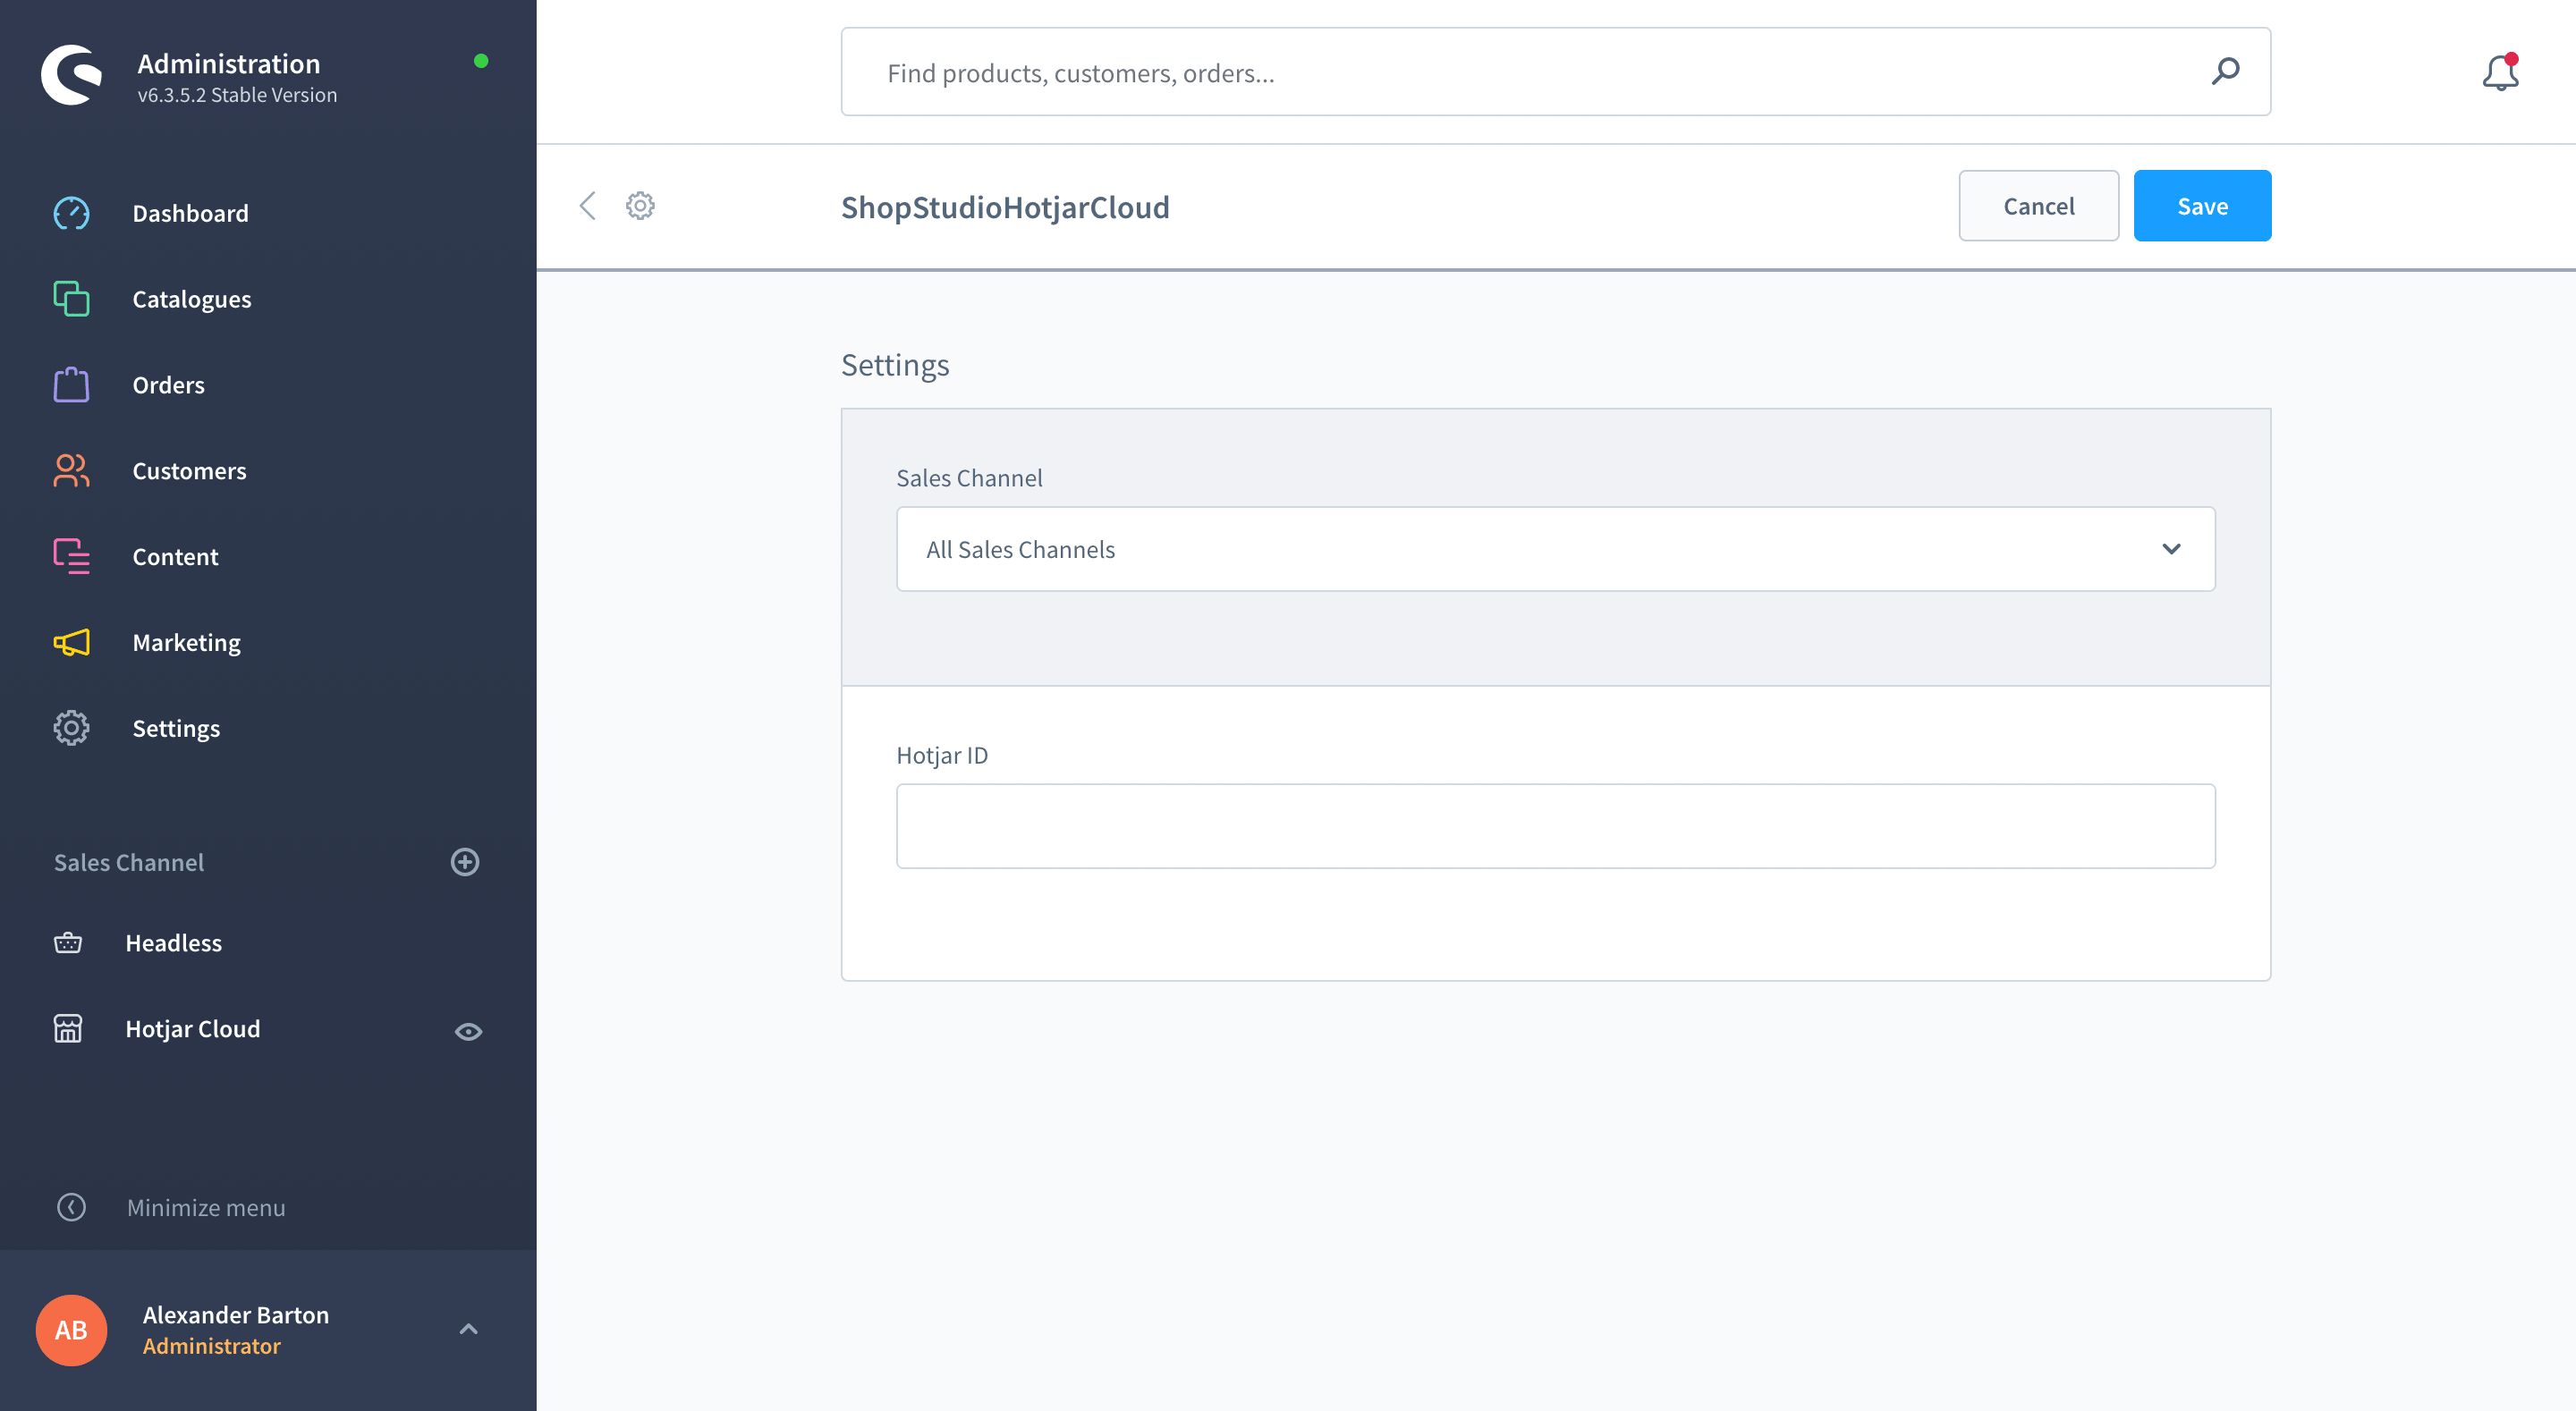Click the Headless basket icon
The height and width of the screenshot is (1411, 2576).
tap(68, 943)
